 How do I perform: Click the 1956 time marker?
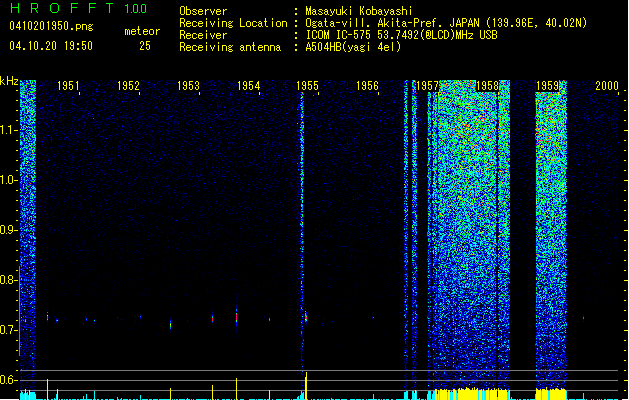click(x=367, y=85)
